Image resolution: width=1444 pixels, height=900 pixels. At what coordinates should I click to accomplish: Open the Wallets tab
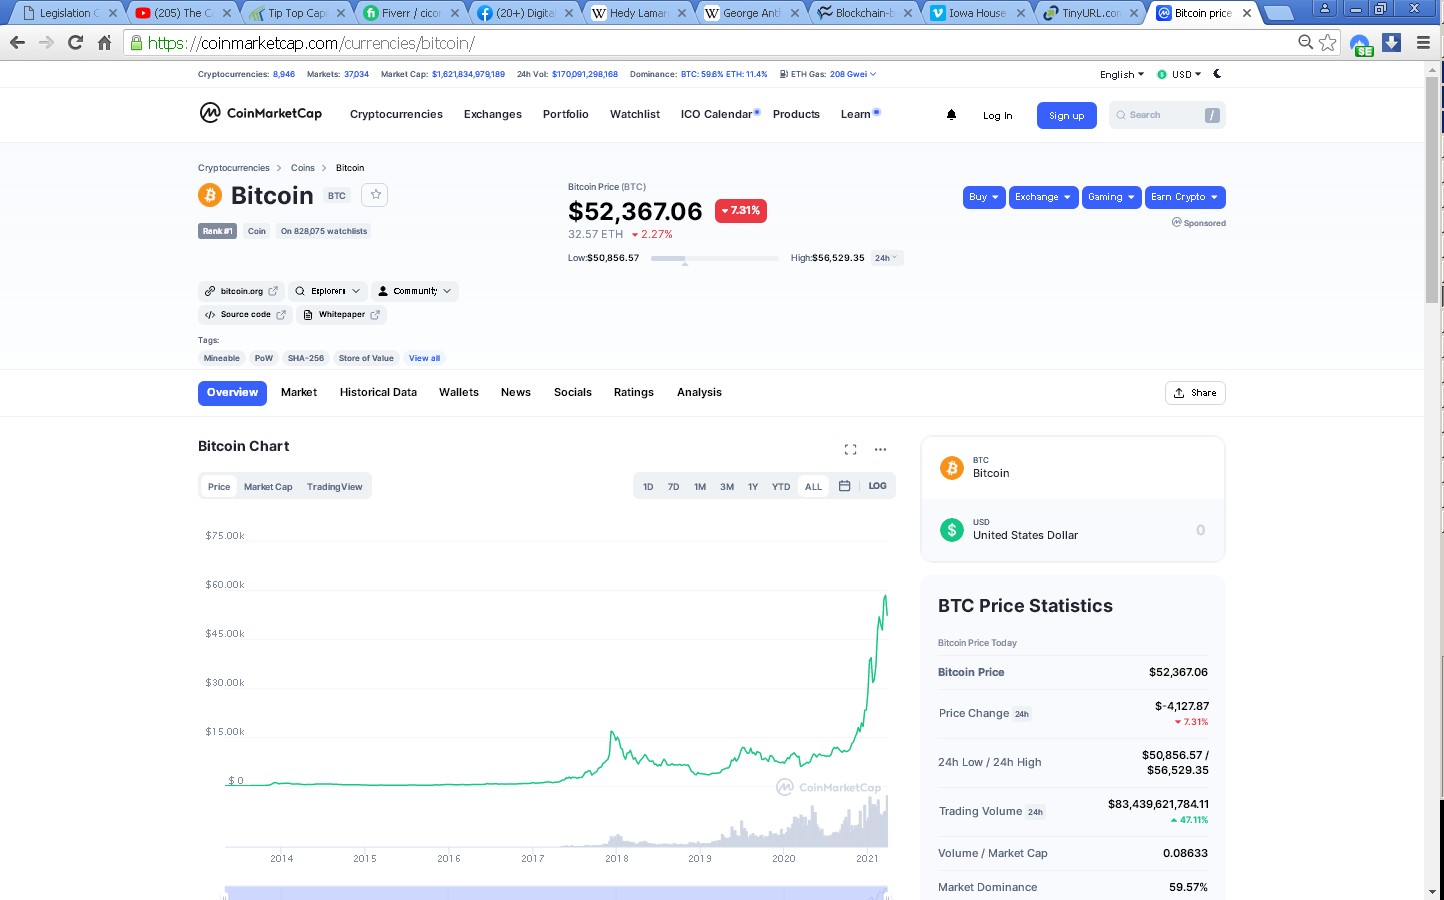[459, 393]
